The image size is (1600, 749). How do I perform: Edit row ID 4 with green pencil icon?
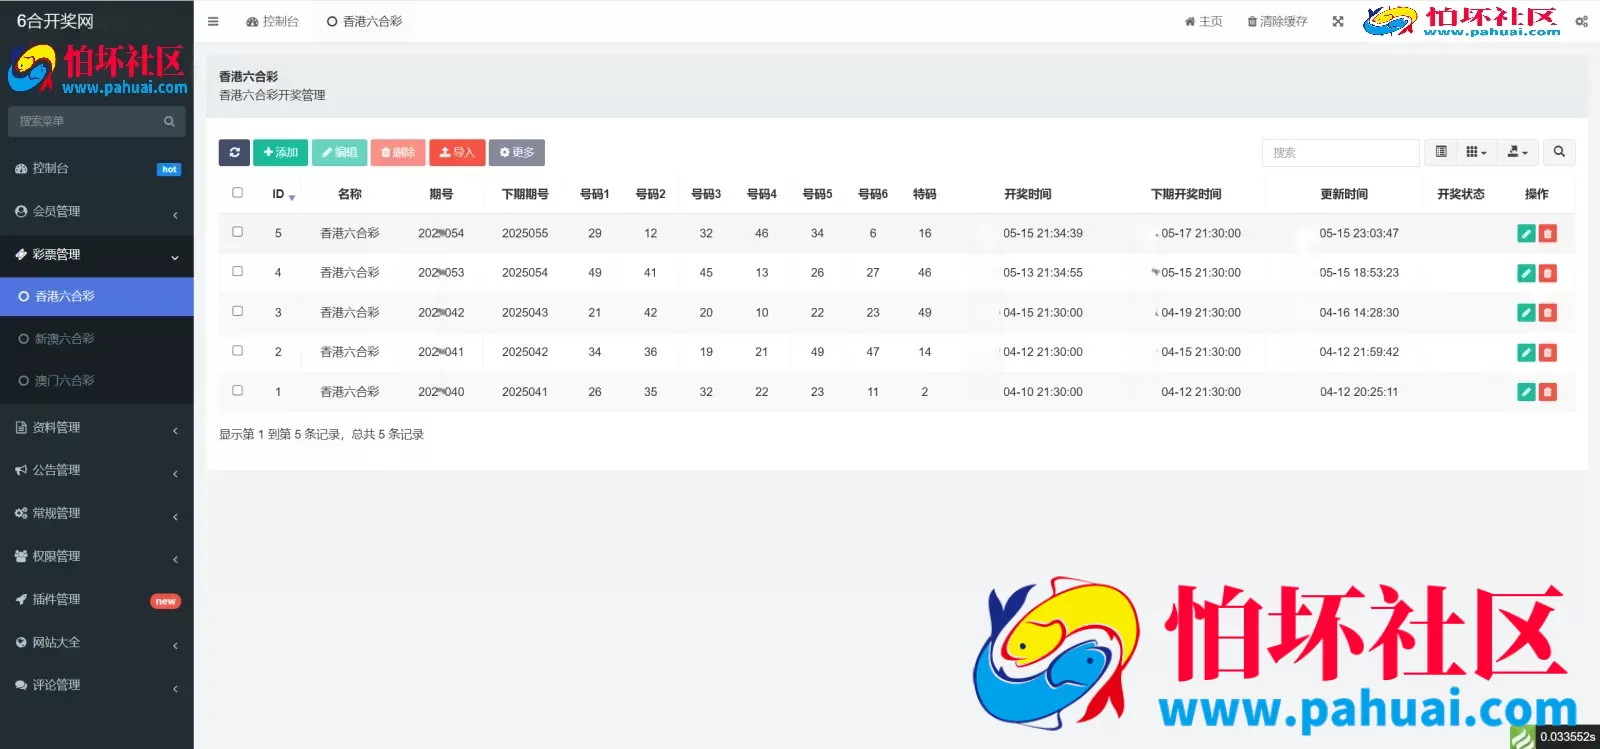[x=1526, y=273]
